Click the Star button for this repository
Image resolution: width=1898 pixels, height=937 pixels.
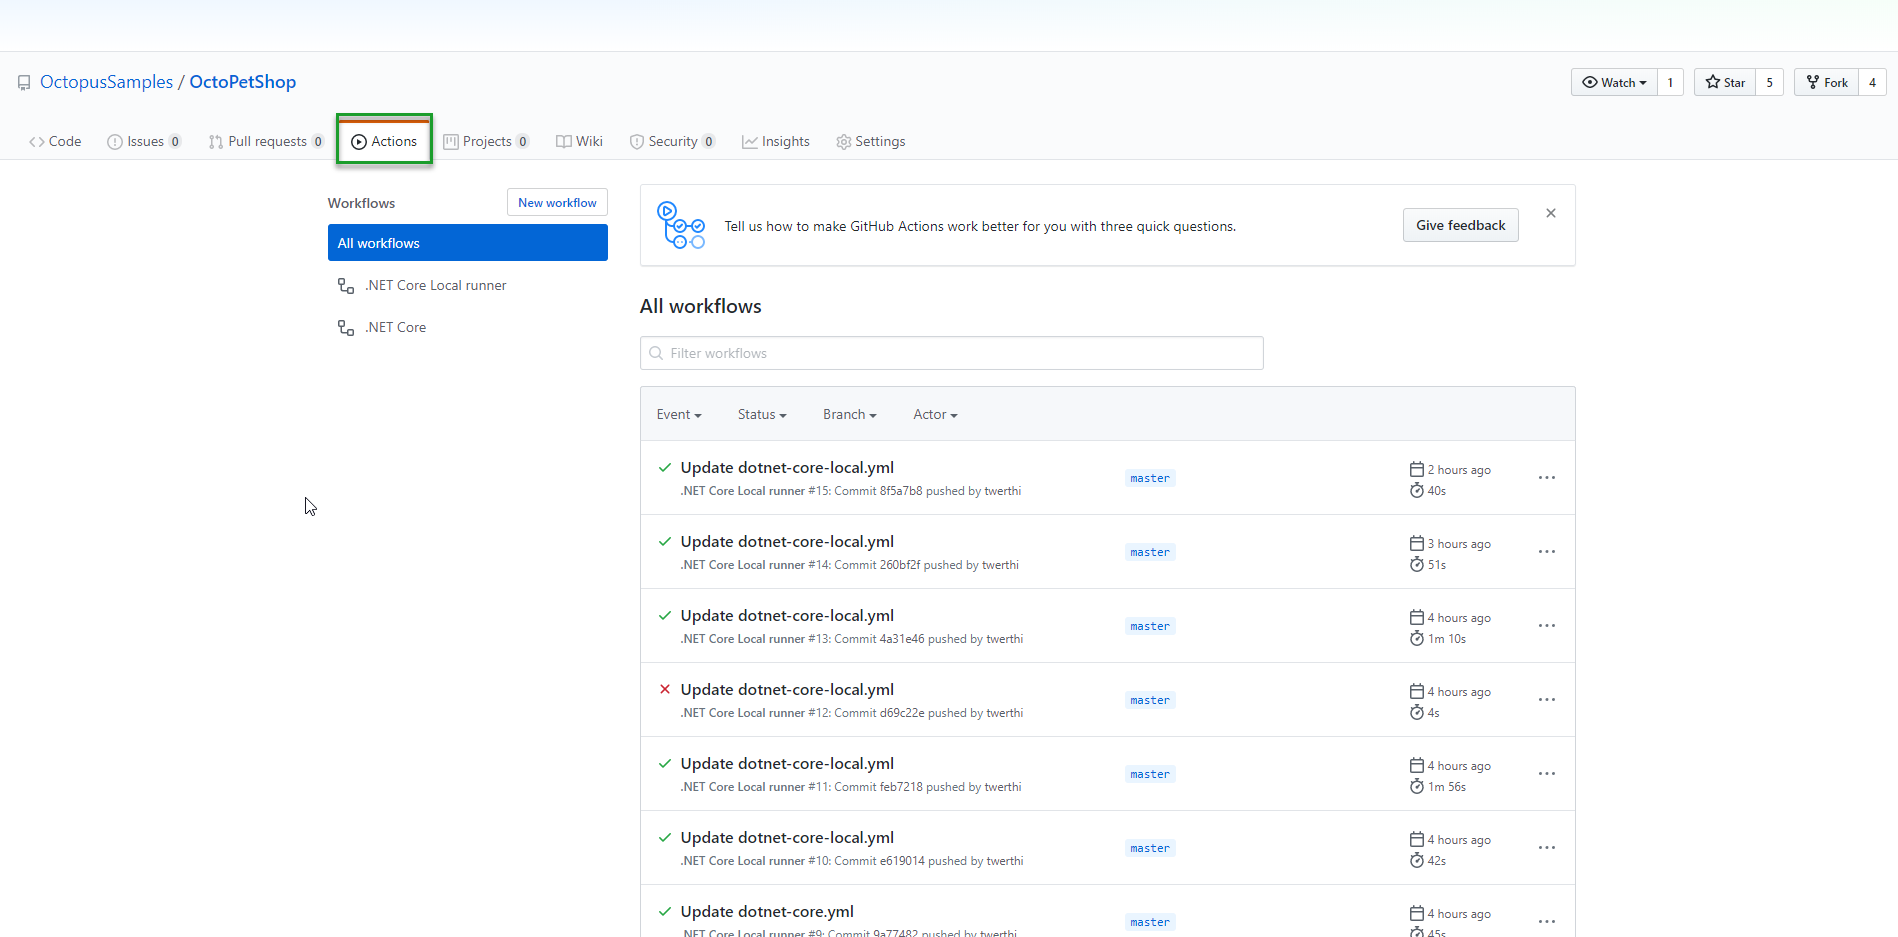coord(1725,82)
